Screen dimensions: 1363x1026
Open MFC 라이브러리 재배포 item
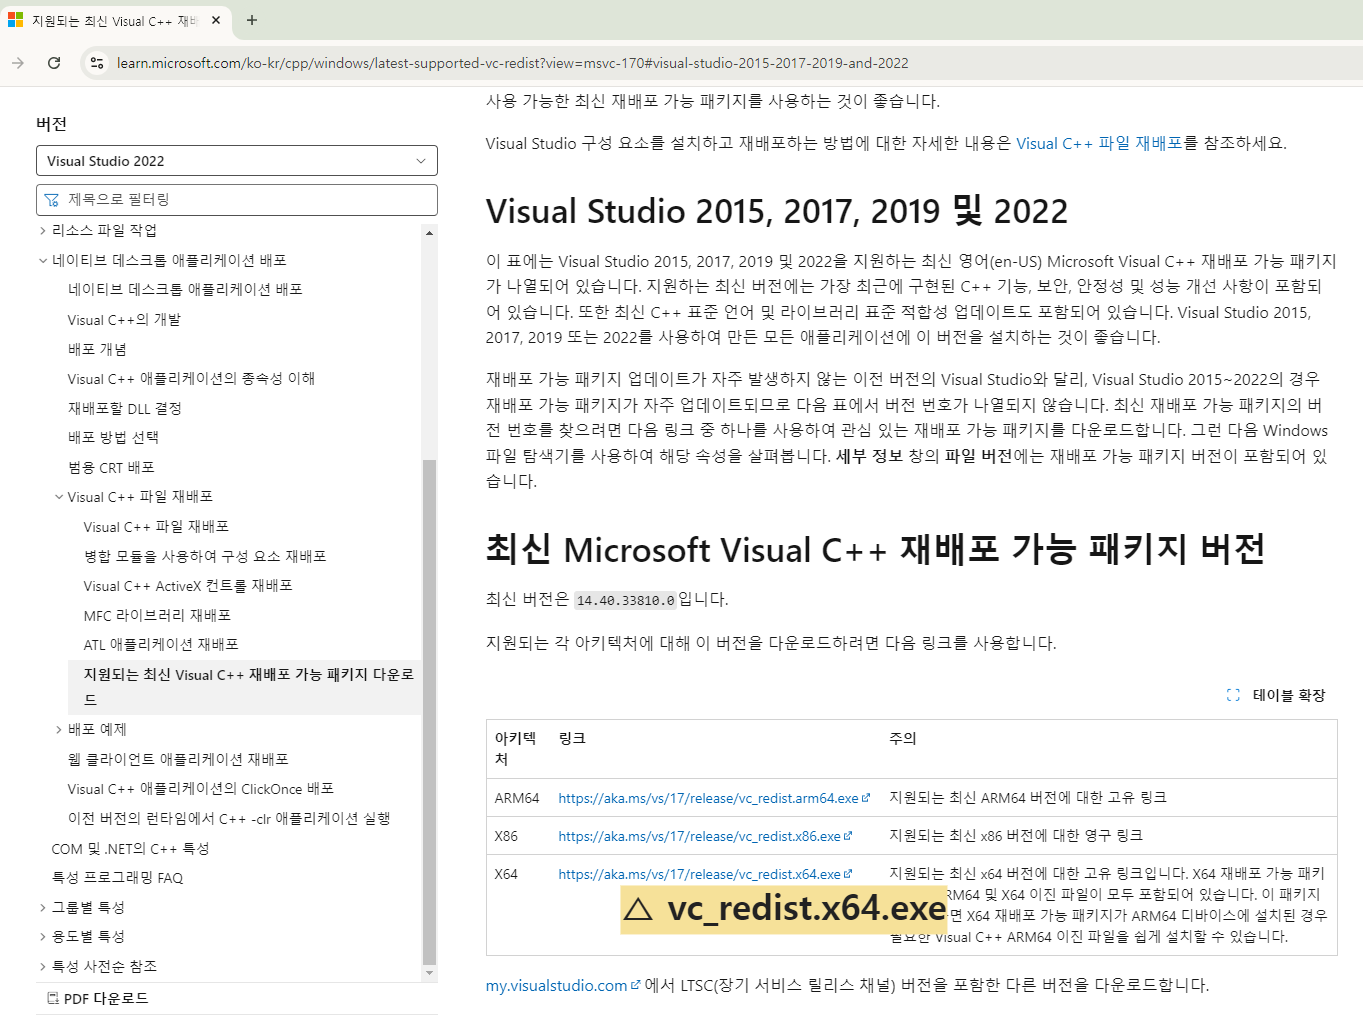(157, 615)
